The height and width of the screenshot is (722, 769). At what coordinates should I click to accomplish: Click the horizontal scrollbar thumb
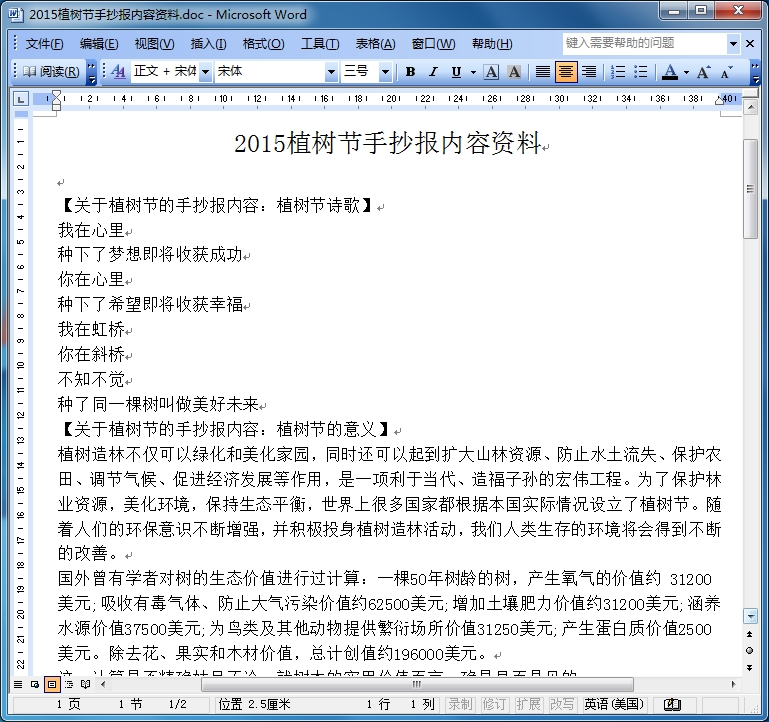417,684
